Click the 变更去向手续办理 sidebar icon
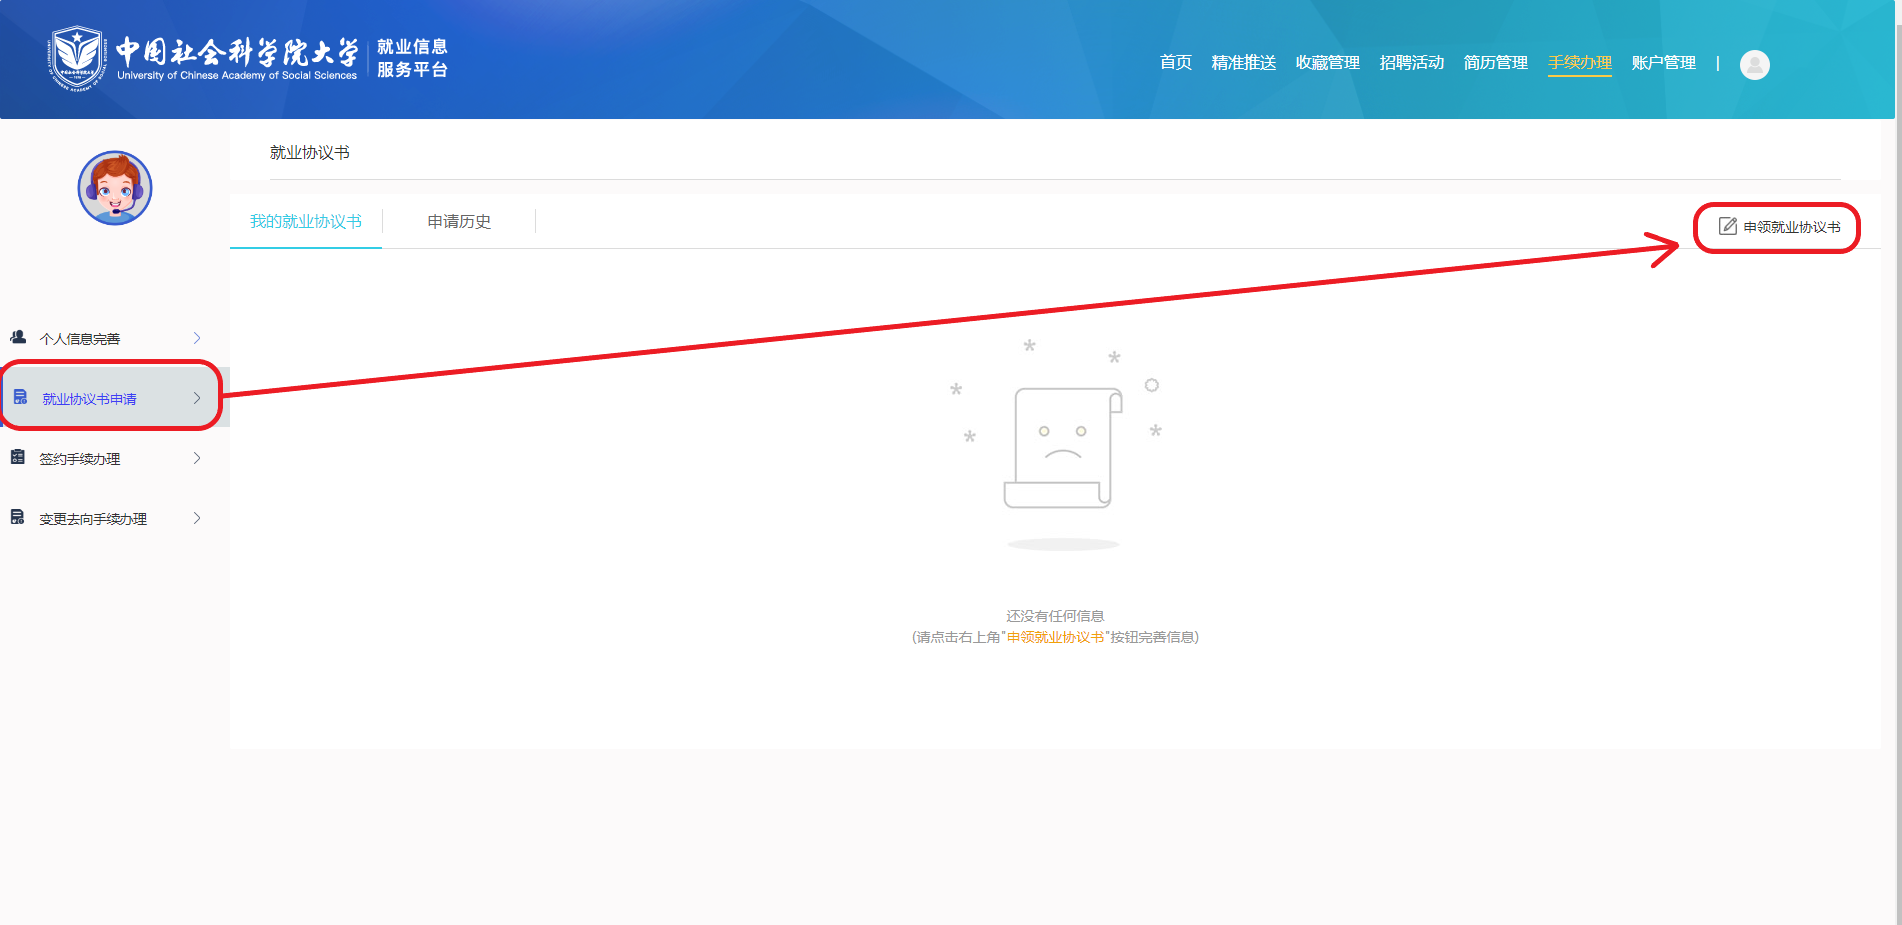The height and width of the screenshot is (925, 1902). tap(18, 518)
